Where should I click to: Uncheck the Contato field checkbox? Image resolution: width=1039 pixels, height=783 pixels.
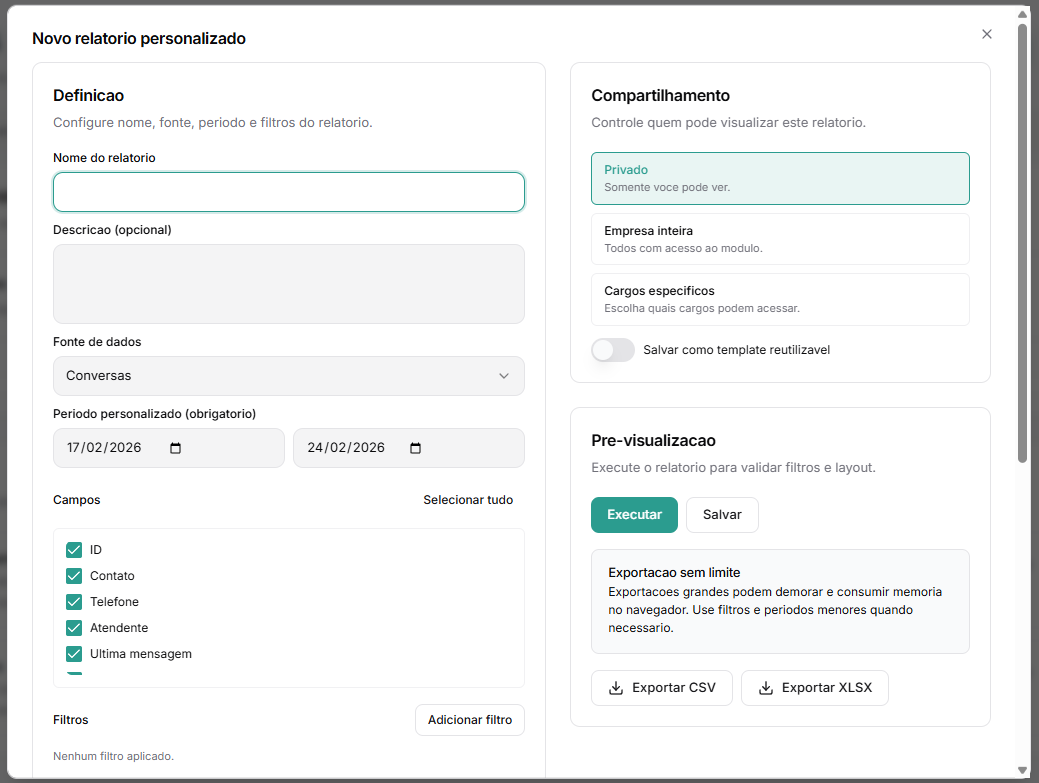tap(74, 576)
